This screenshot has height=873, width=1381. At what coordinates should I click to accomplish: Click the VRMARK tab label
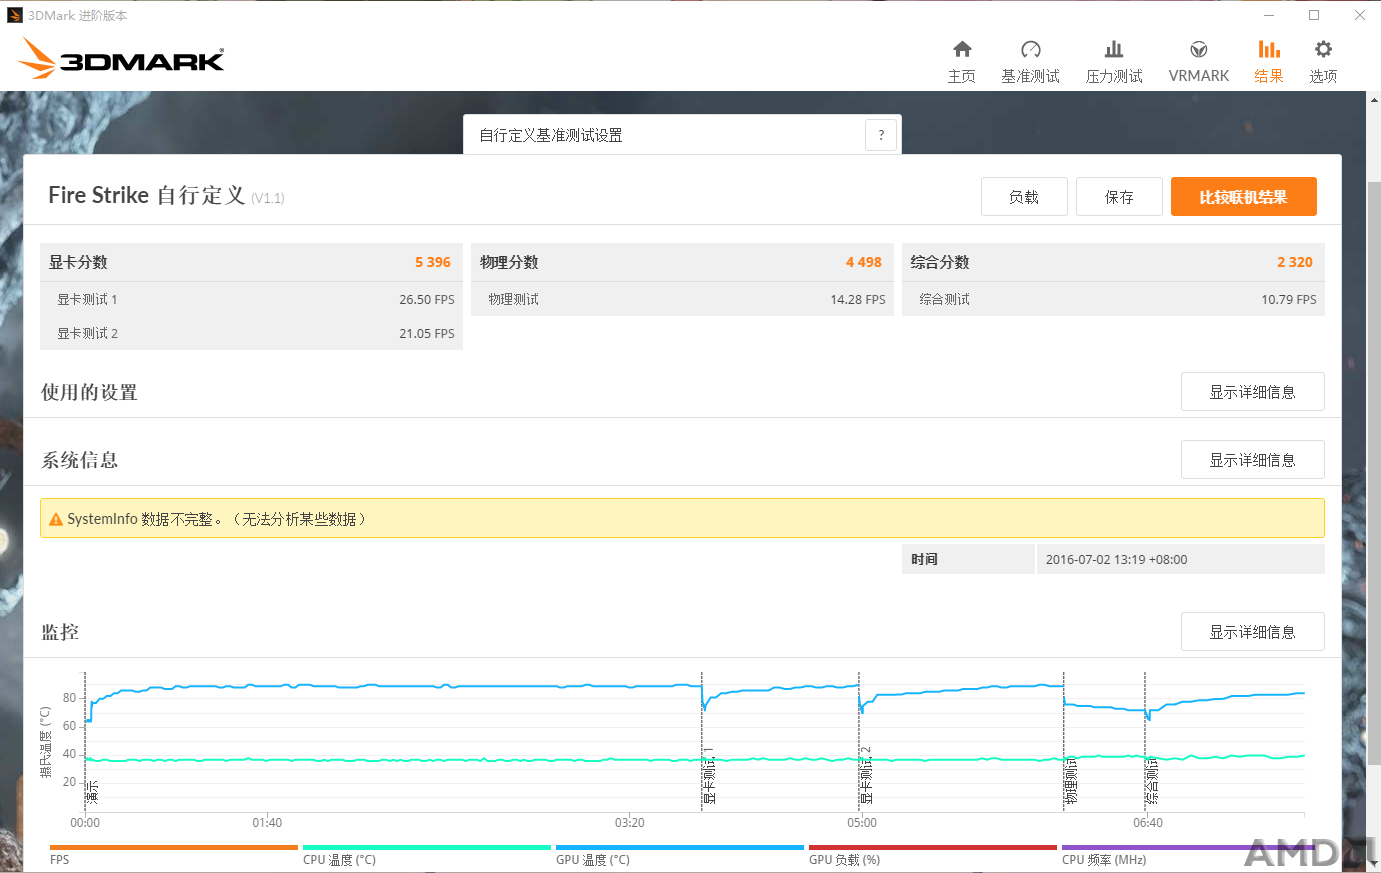click(1199, 76)
